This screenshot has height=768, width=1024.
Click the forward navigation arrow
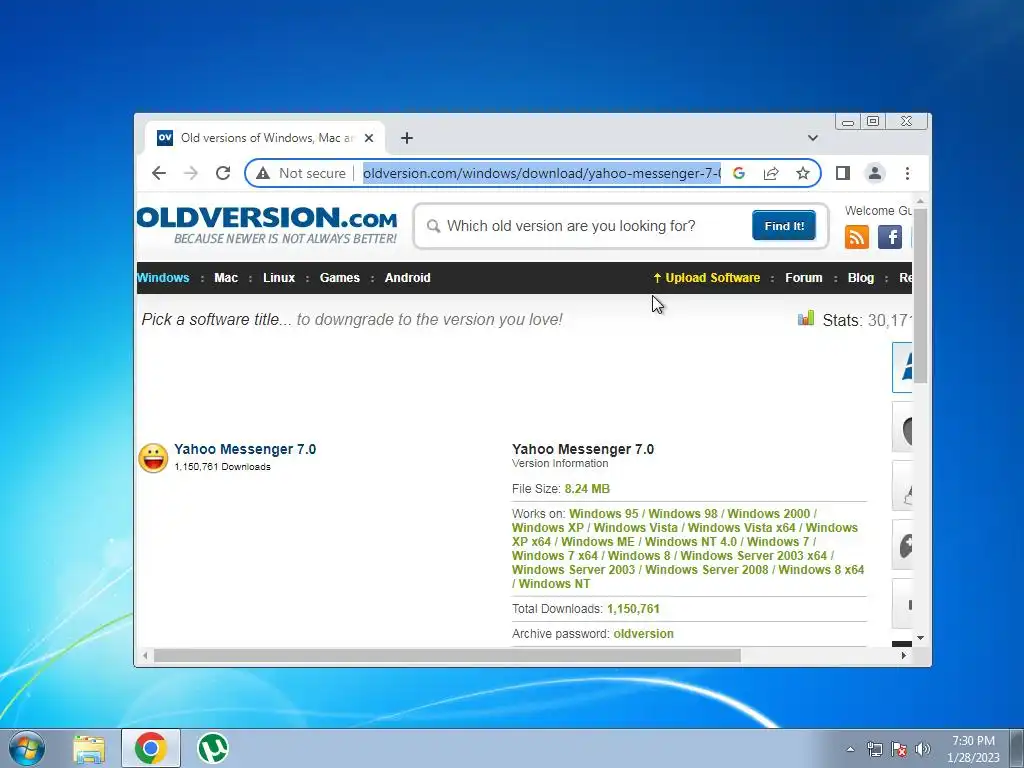tap(191, 173)
